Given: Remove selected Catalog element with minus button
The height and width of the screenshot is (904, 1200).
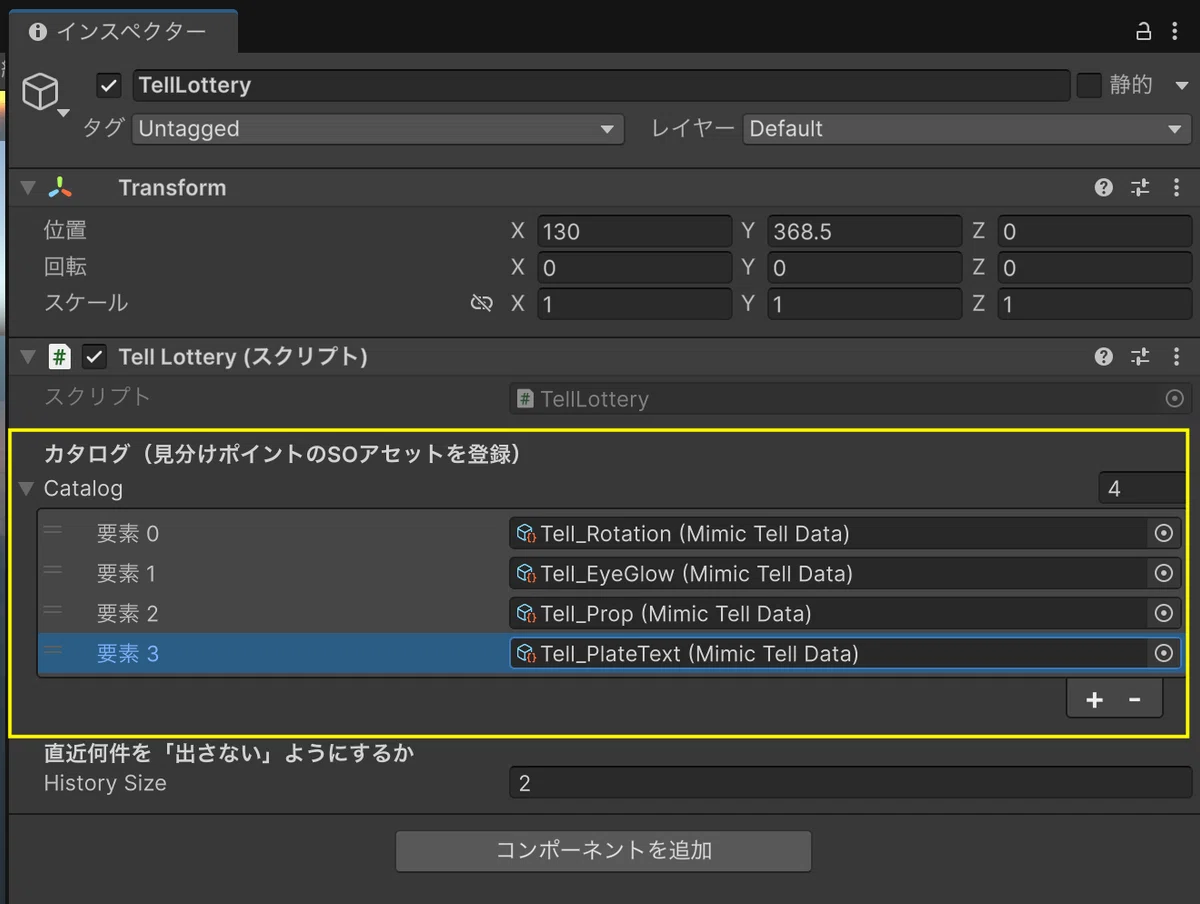Looking at the screenshot, I should [x=1135, y=700].
